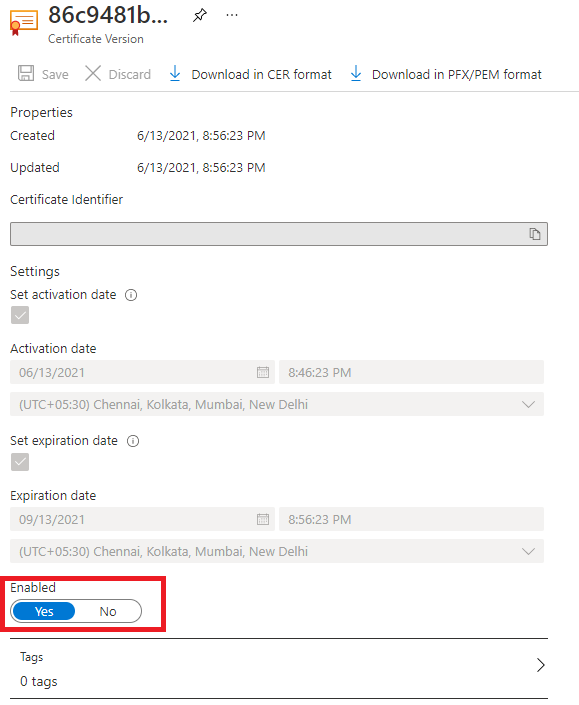Open the Tags section chevron
The image size is (579, 705).
[x=541, y=665]
